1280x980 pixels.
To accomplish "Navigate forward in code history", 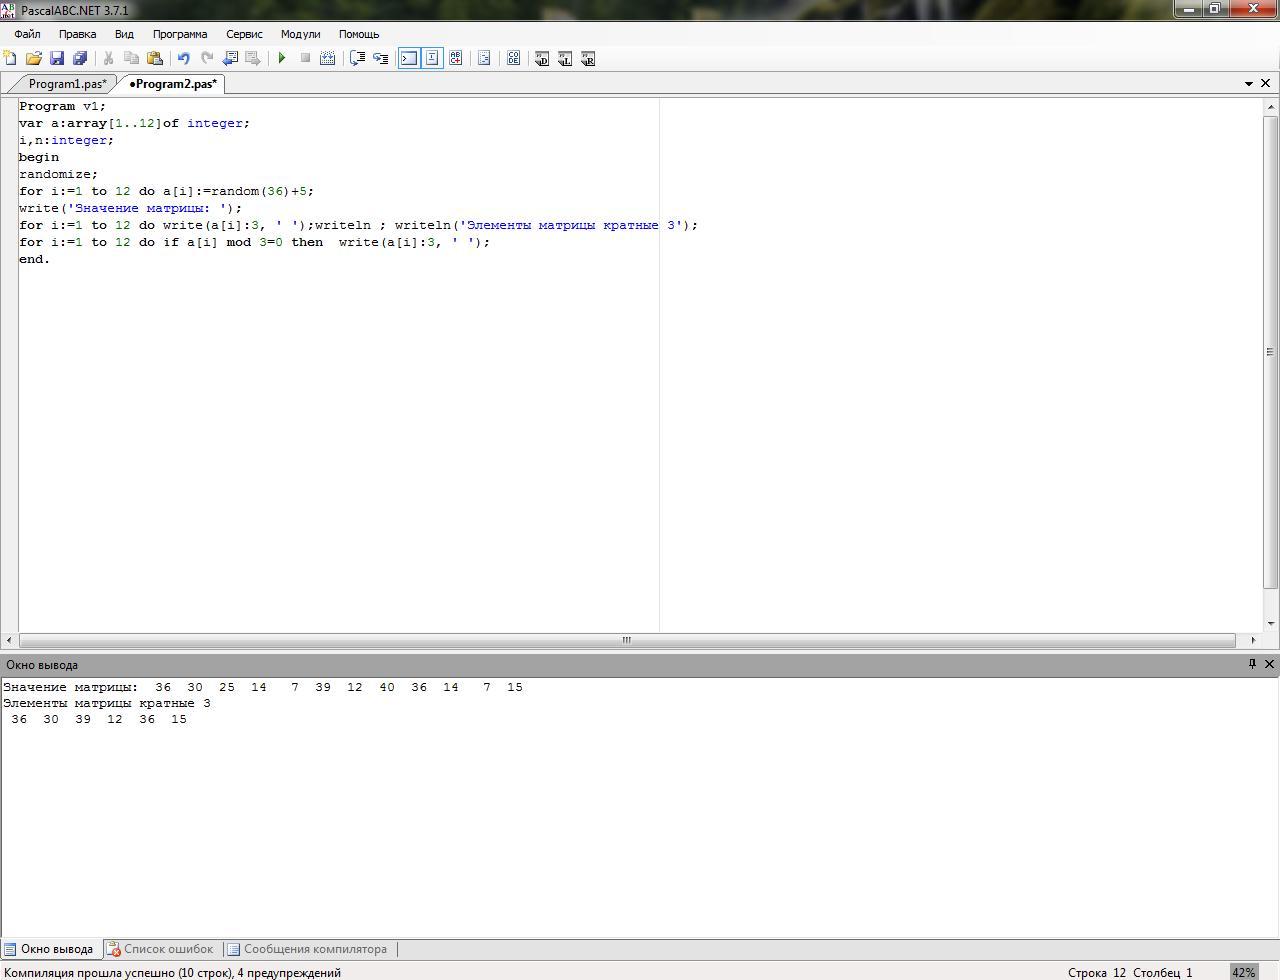I will [253, 58].
